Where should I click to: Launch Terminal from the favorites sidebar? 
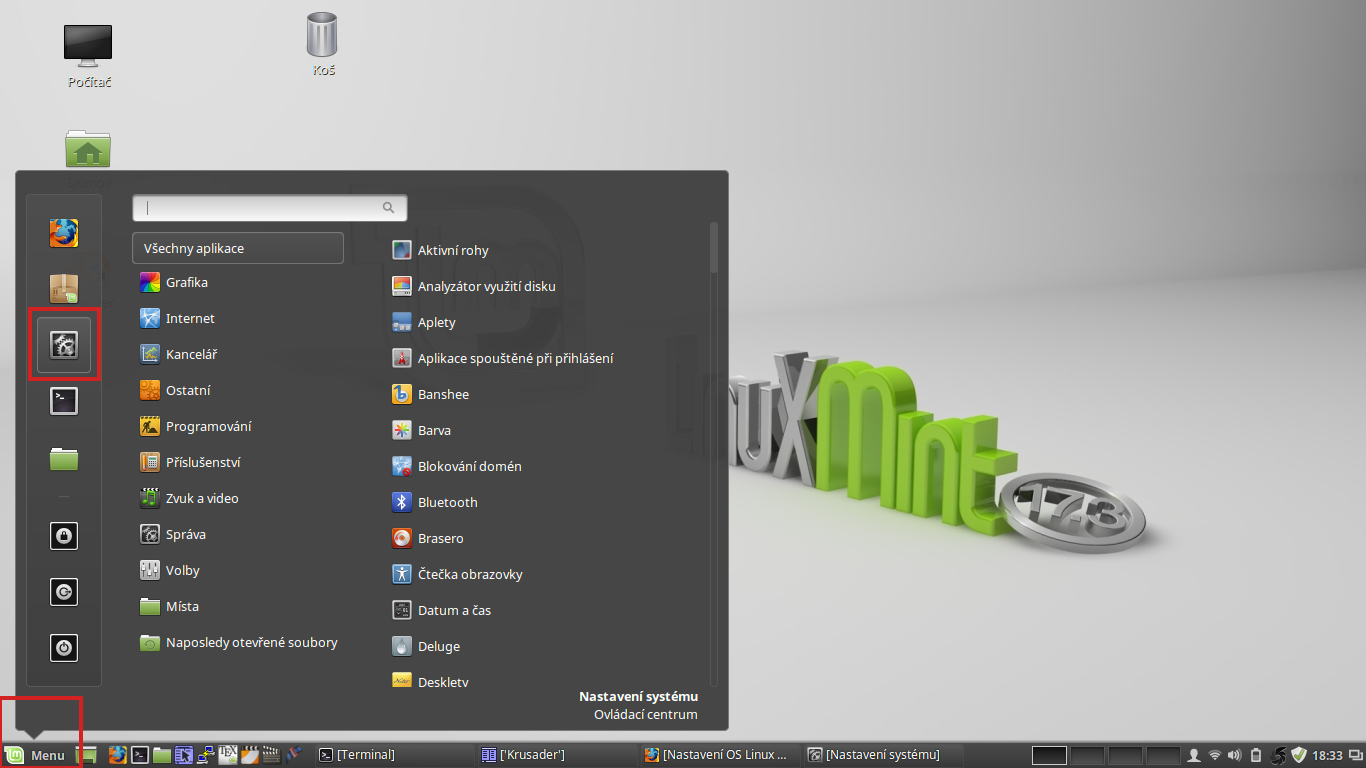tap(64, 401)
